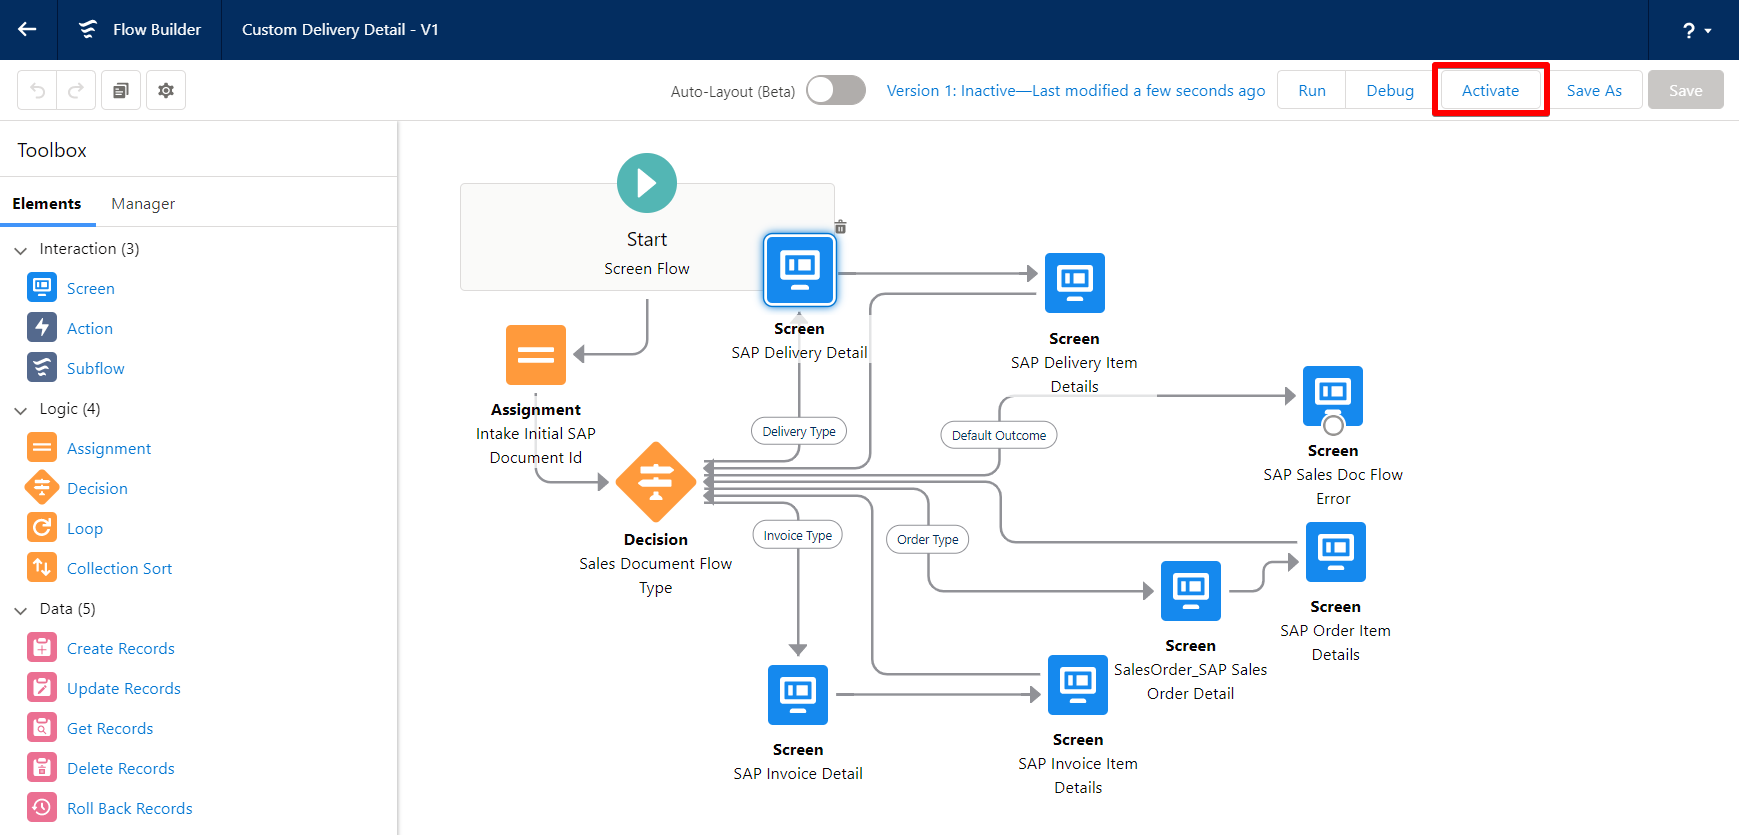Click the Run button
The image size is (1739, 835).
tap(1311, 90)
